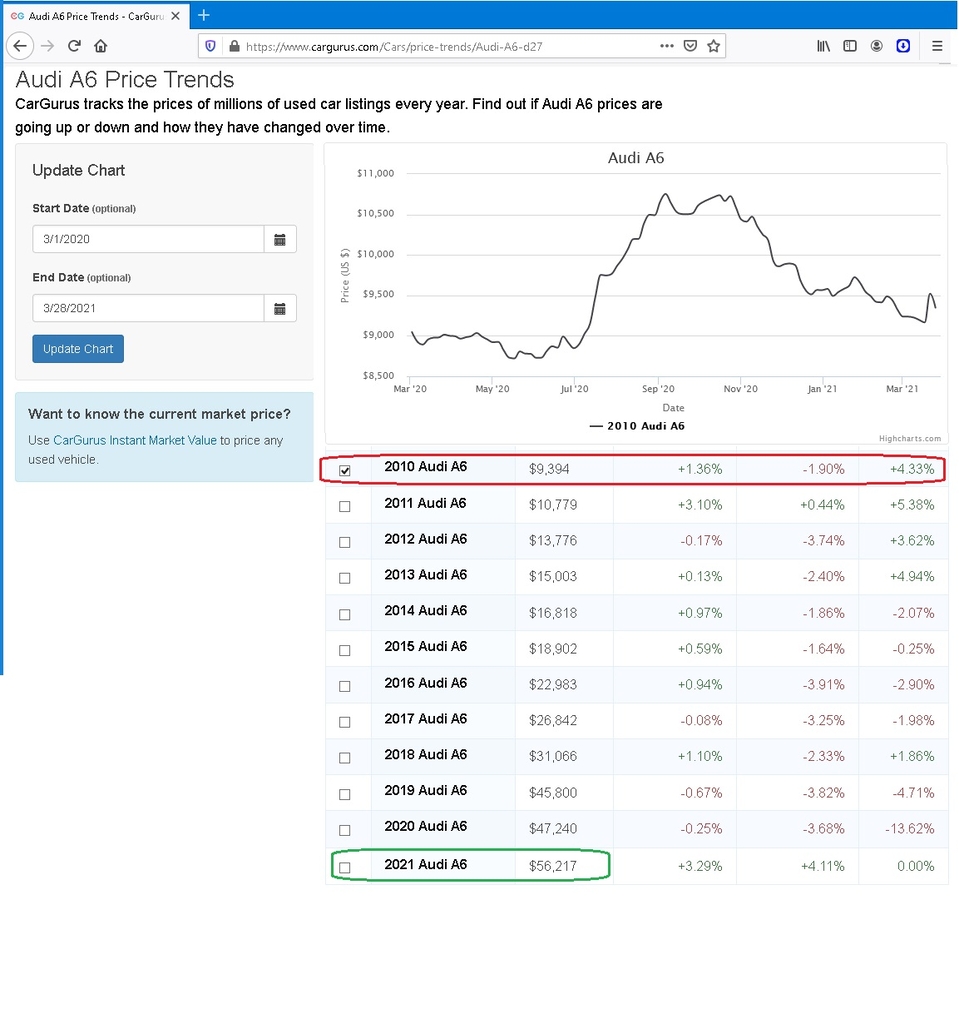The image size is (959, 1024).
Task: Click the blue extension icon in toolbar
Action: tap(903, 46)
